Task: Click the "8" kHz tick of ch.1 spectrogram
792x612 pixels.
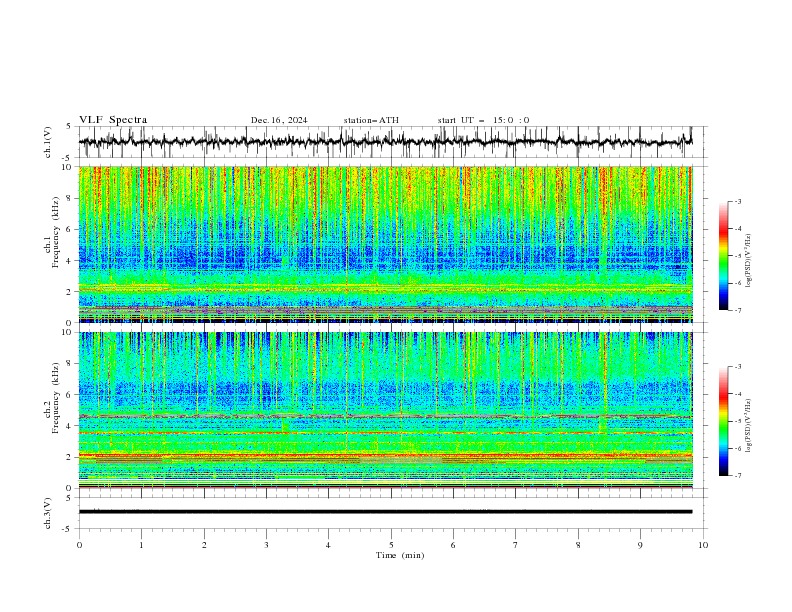Action: click(x=69, y=198)
